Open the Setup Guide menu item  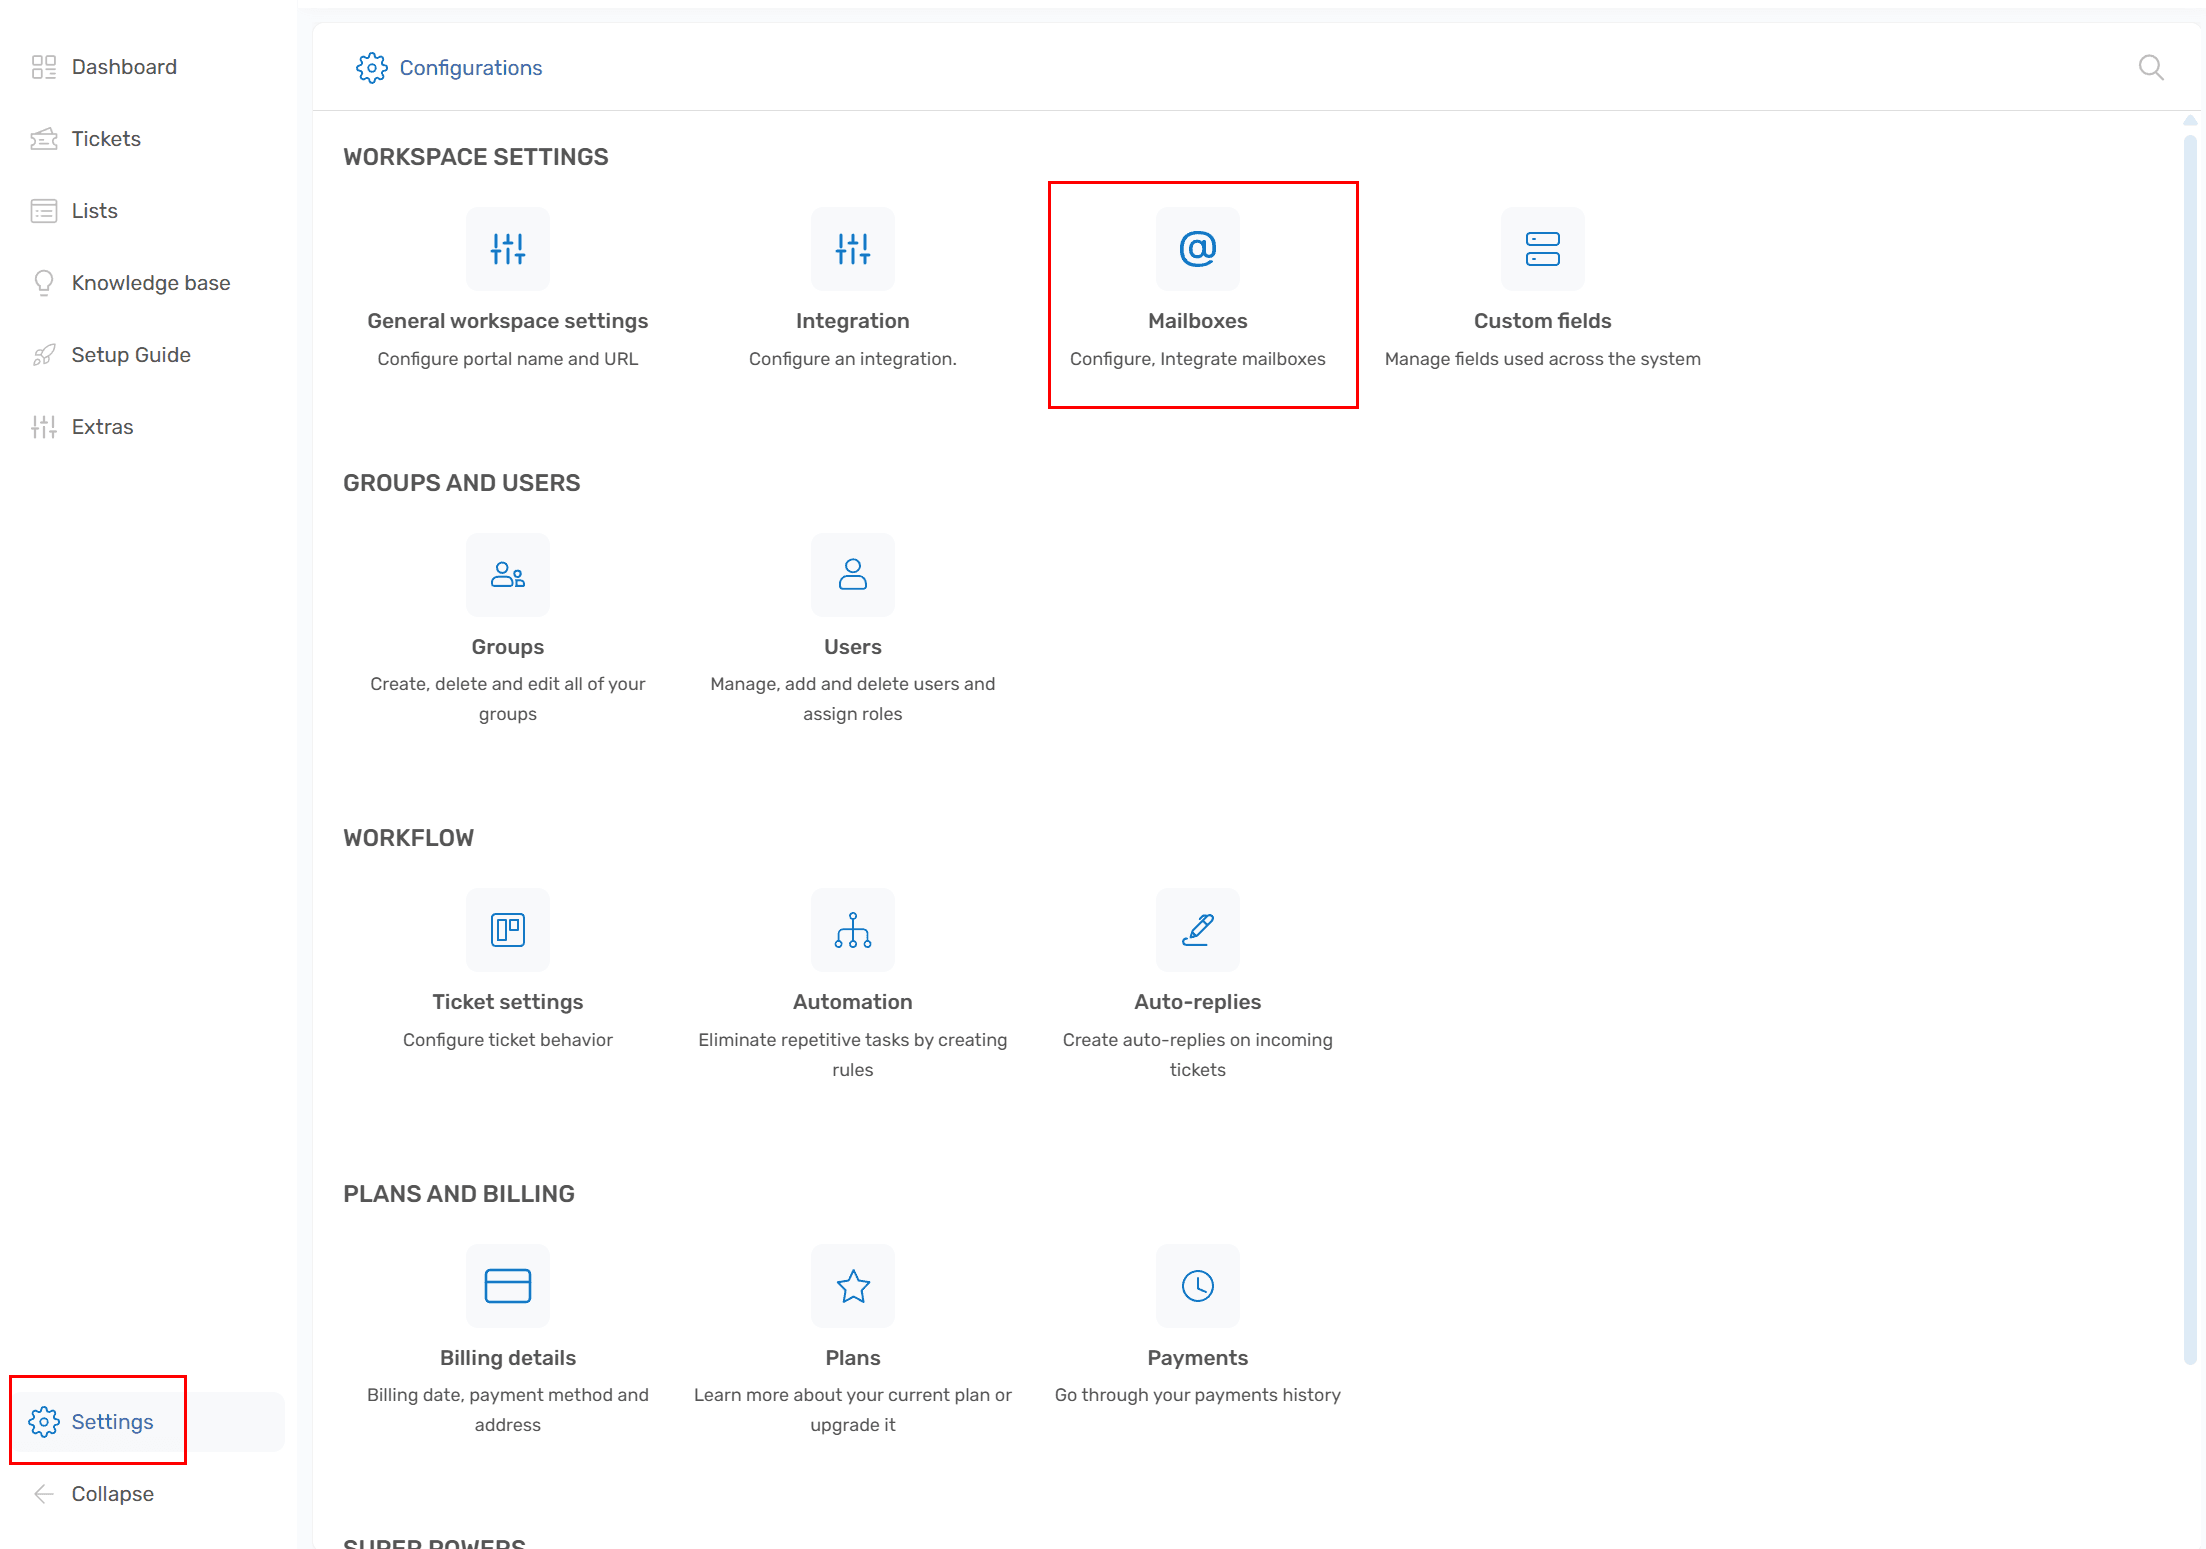[x=130, y=355]
